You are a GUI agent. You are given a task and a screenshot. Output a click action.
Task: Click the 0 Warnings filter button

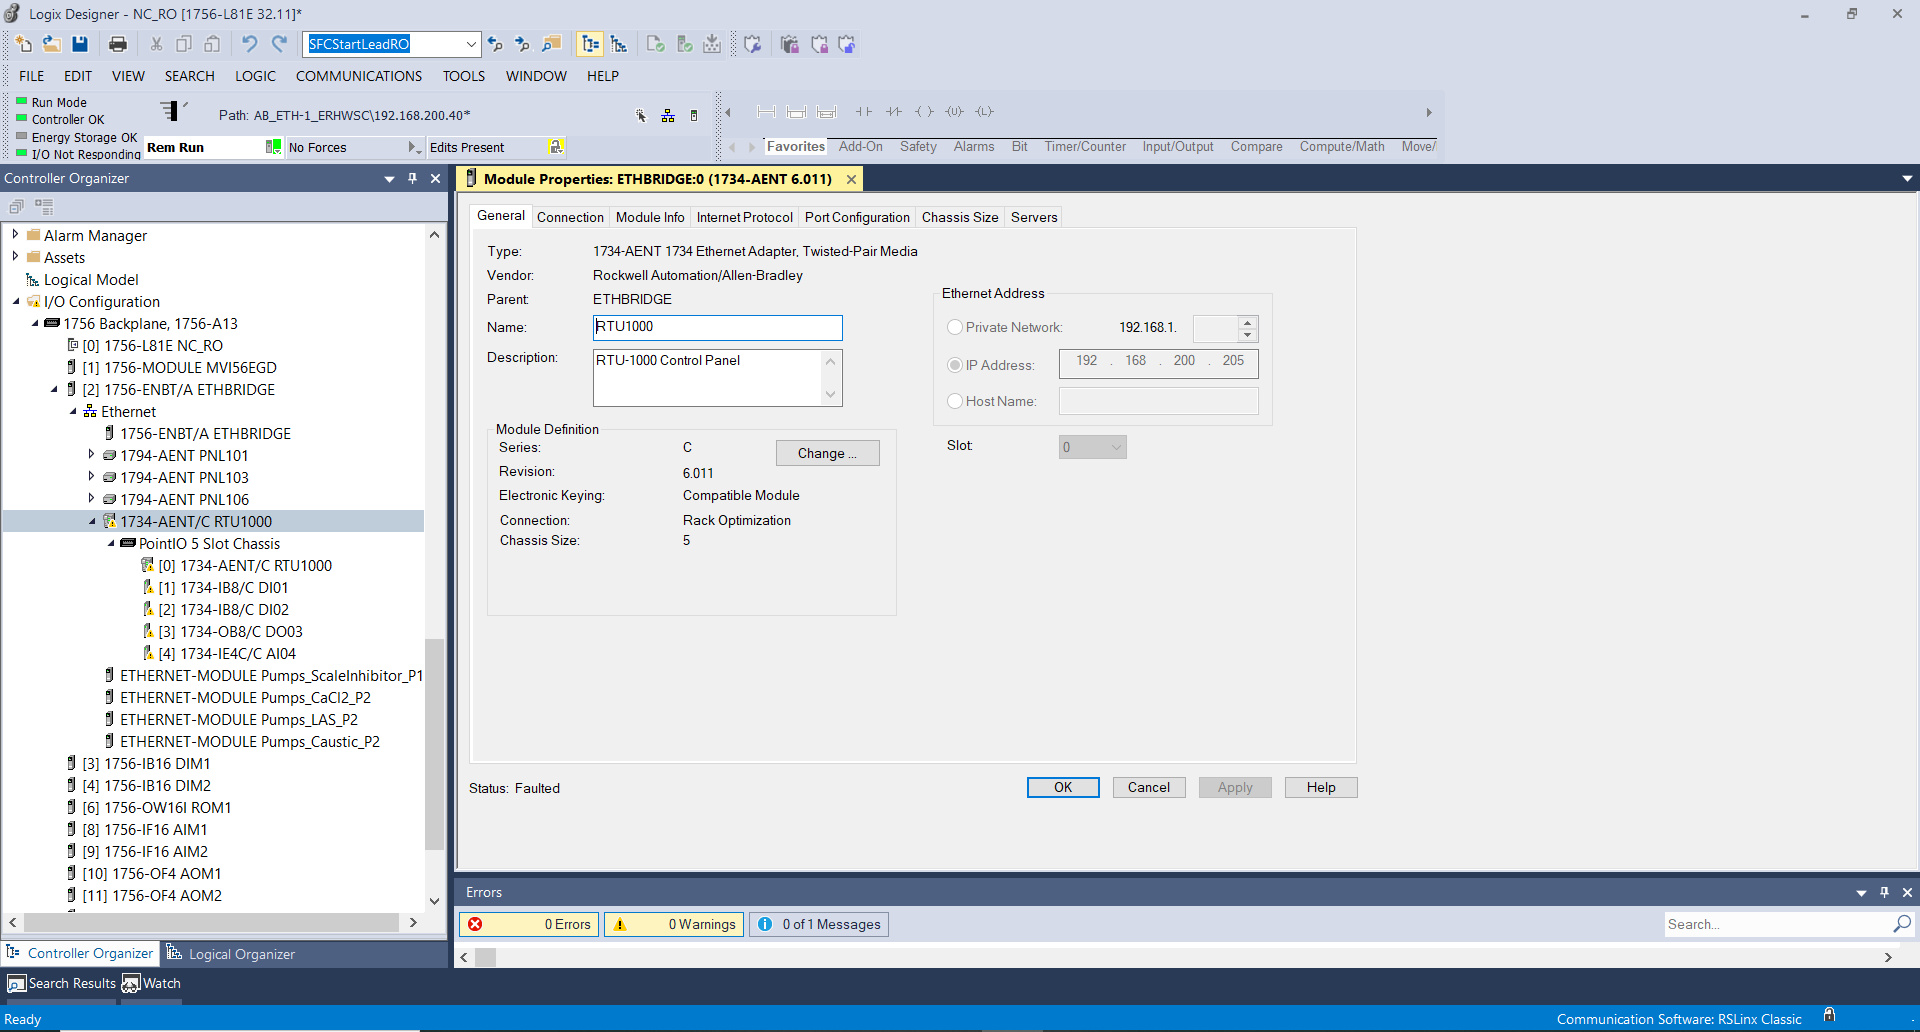tap(673, 924)
